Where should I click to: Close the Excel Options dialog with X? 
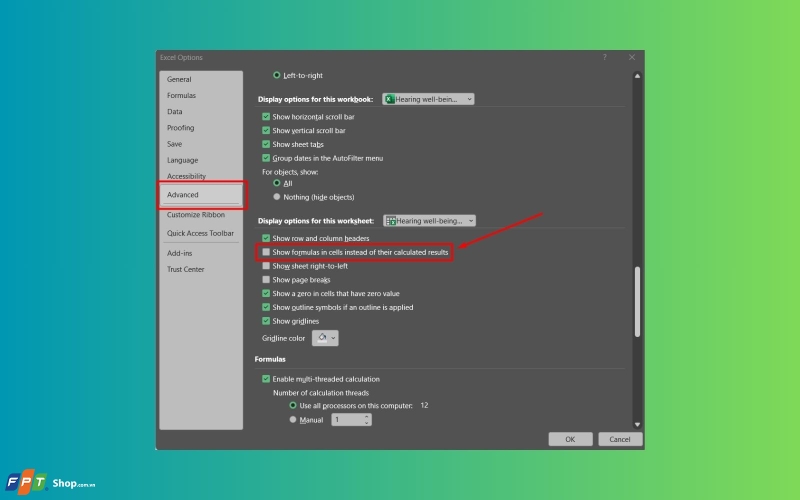click(x=632, y=57)
